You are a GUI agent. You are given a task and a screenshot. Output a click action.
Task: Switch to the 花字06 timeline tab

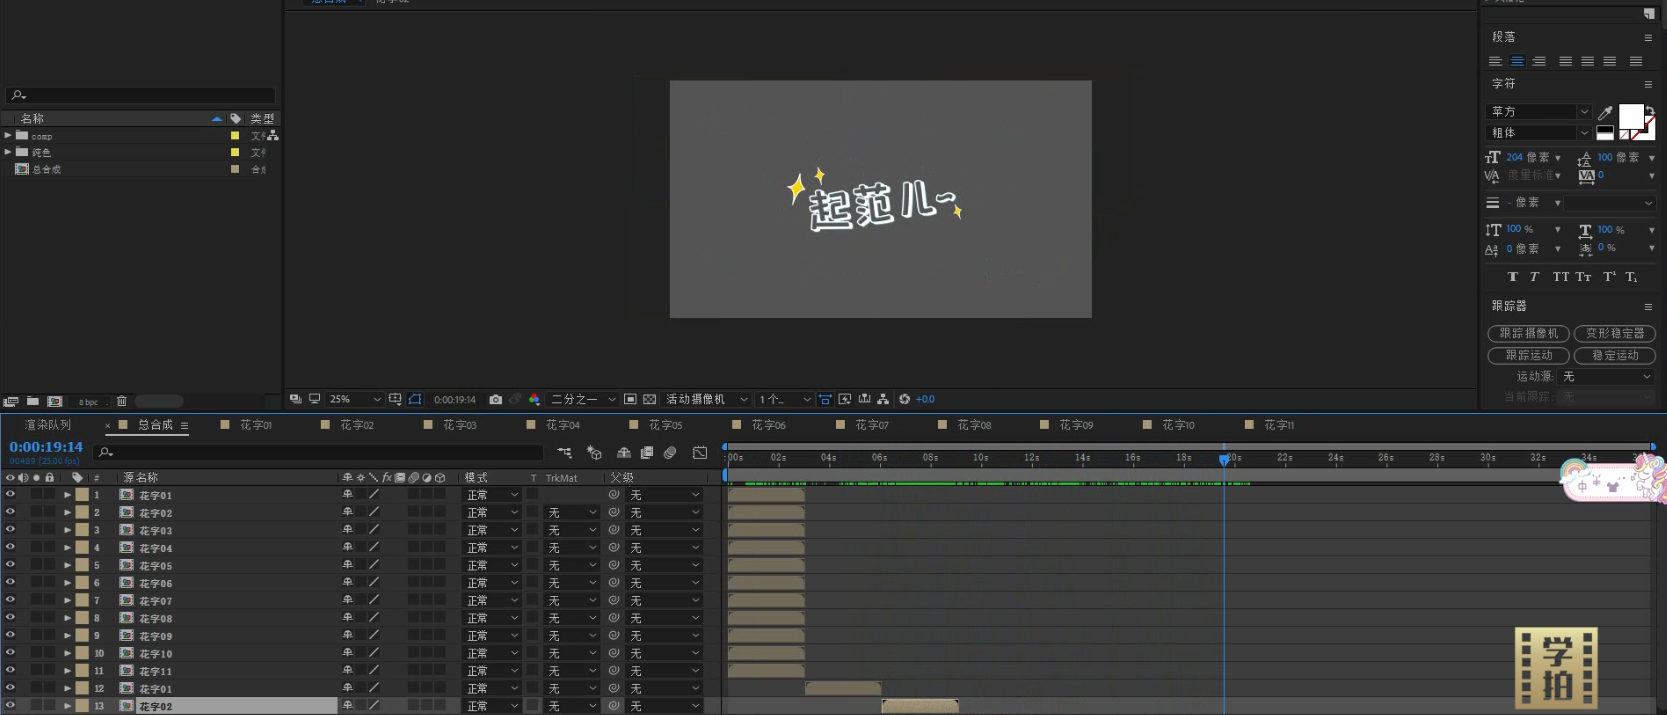pos(769,425)
